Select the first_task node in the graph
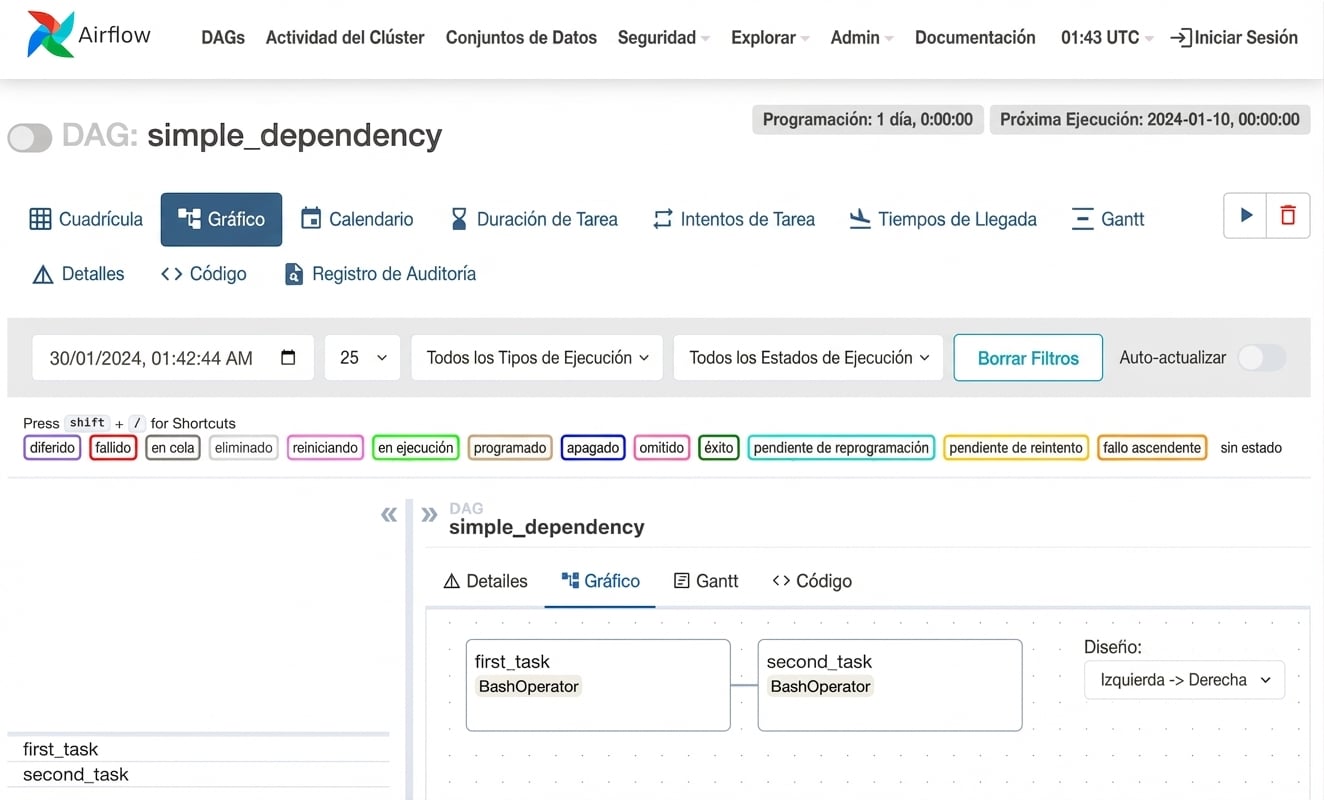1324x800 pixels. pos(597,684)
